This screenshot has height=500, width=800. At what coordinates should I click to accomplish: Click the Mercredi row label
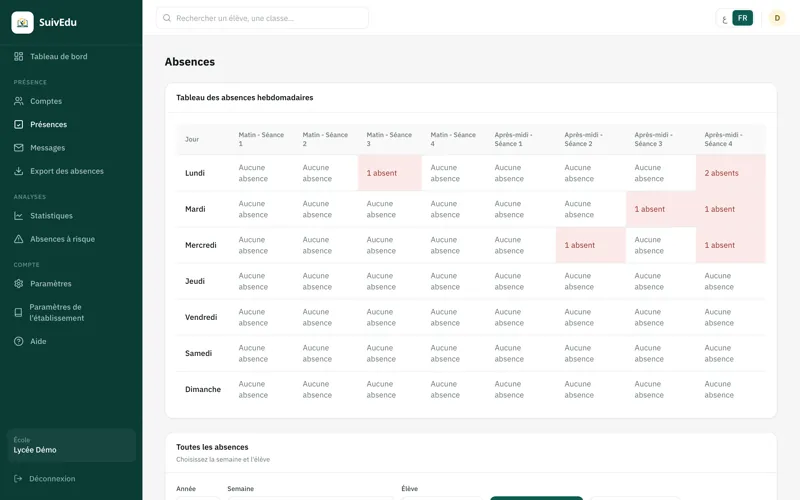pos(201,245)
